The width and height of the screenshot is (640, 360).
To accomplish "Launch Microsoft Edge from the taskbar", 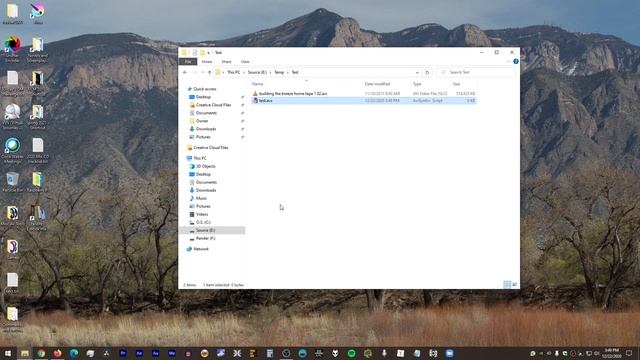I will [74, 353].
